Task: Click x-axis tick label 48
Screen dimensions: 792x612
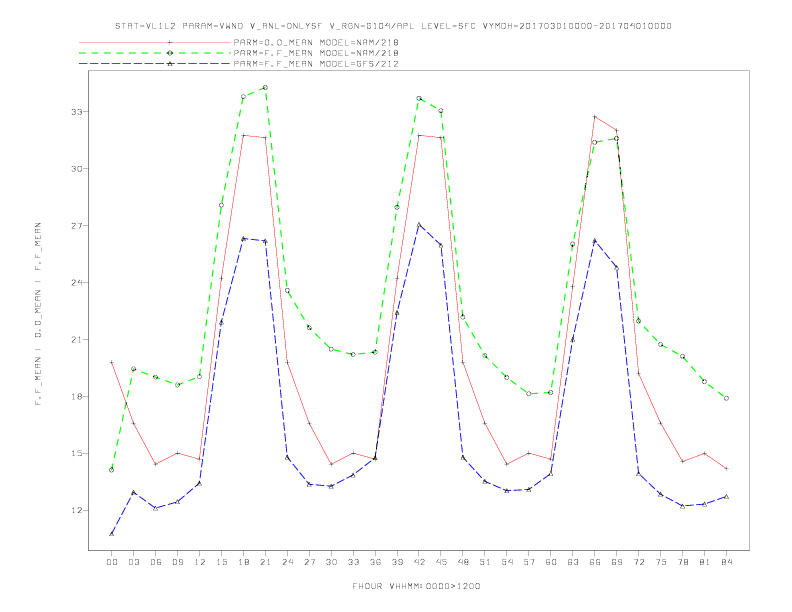Action: pos(463,562)
